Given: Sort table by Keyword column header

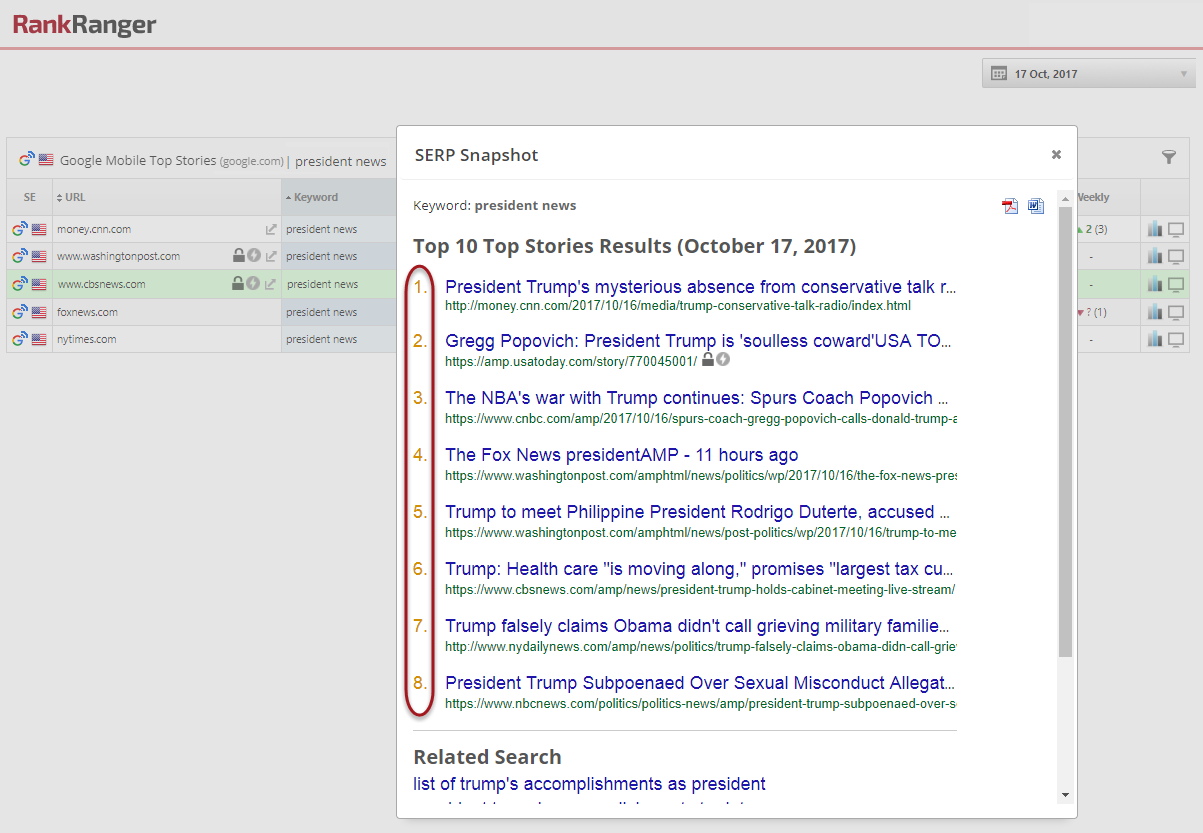Looking at the screenshot, I should pyautogui.click(x=316, y=197).
